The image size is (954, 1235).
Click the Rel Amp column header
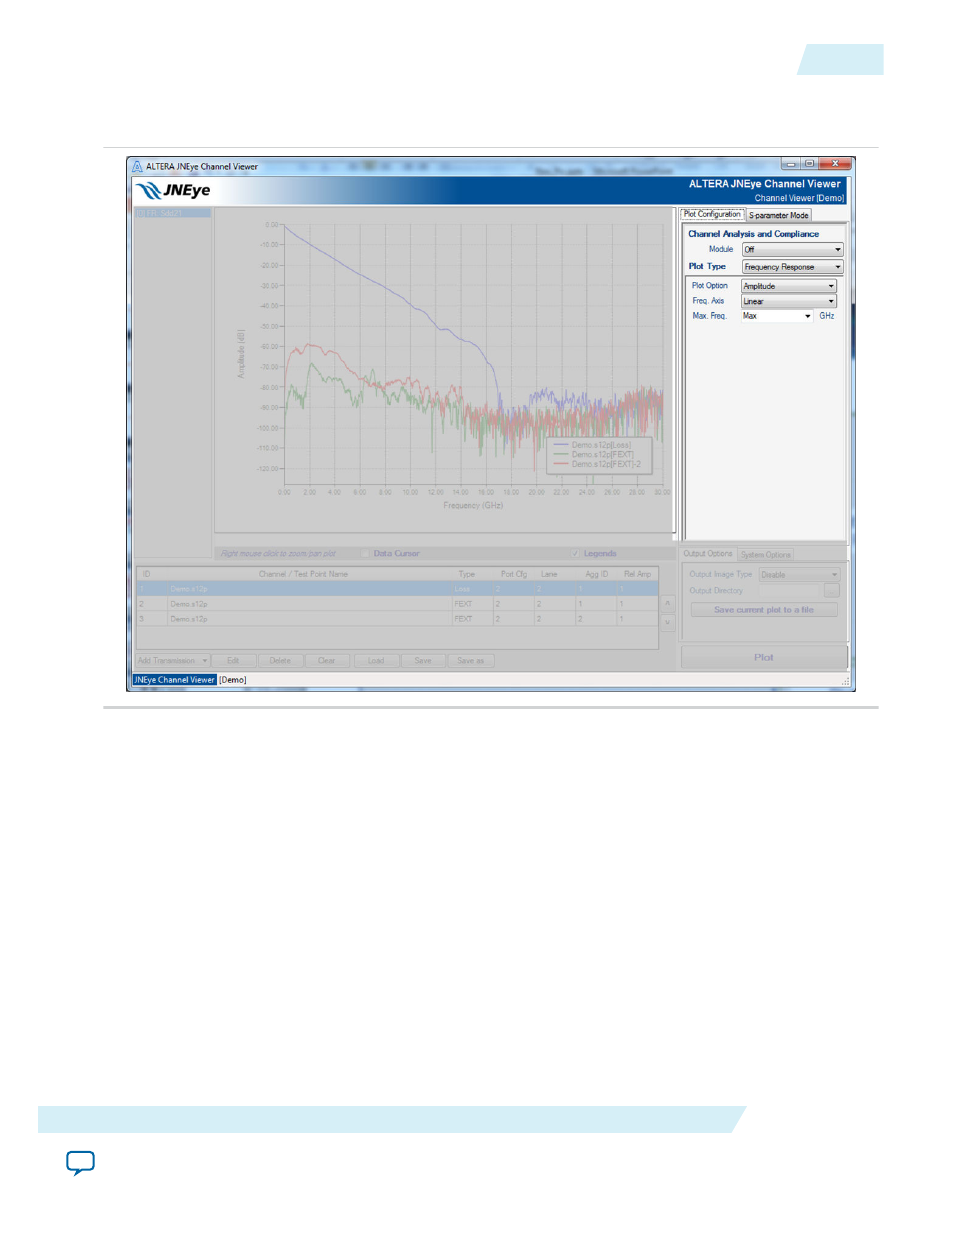(x=637, y=574)
